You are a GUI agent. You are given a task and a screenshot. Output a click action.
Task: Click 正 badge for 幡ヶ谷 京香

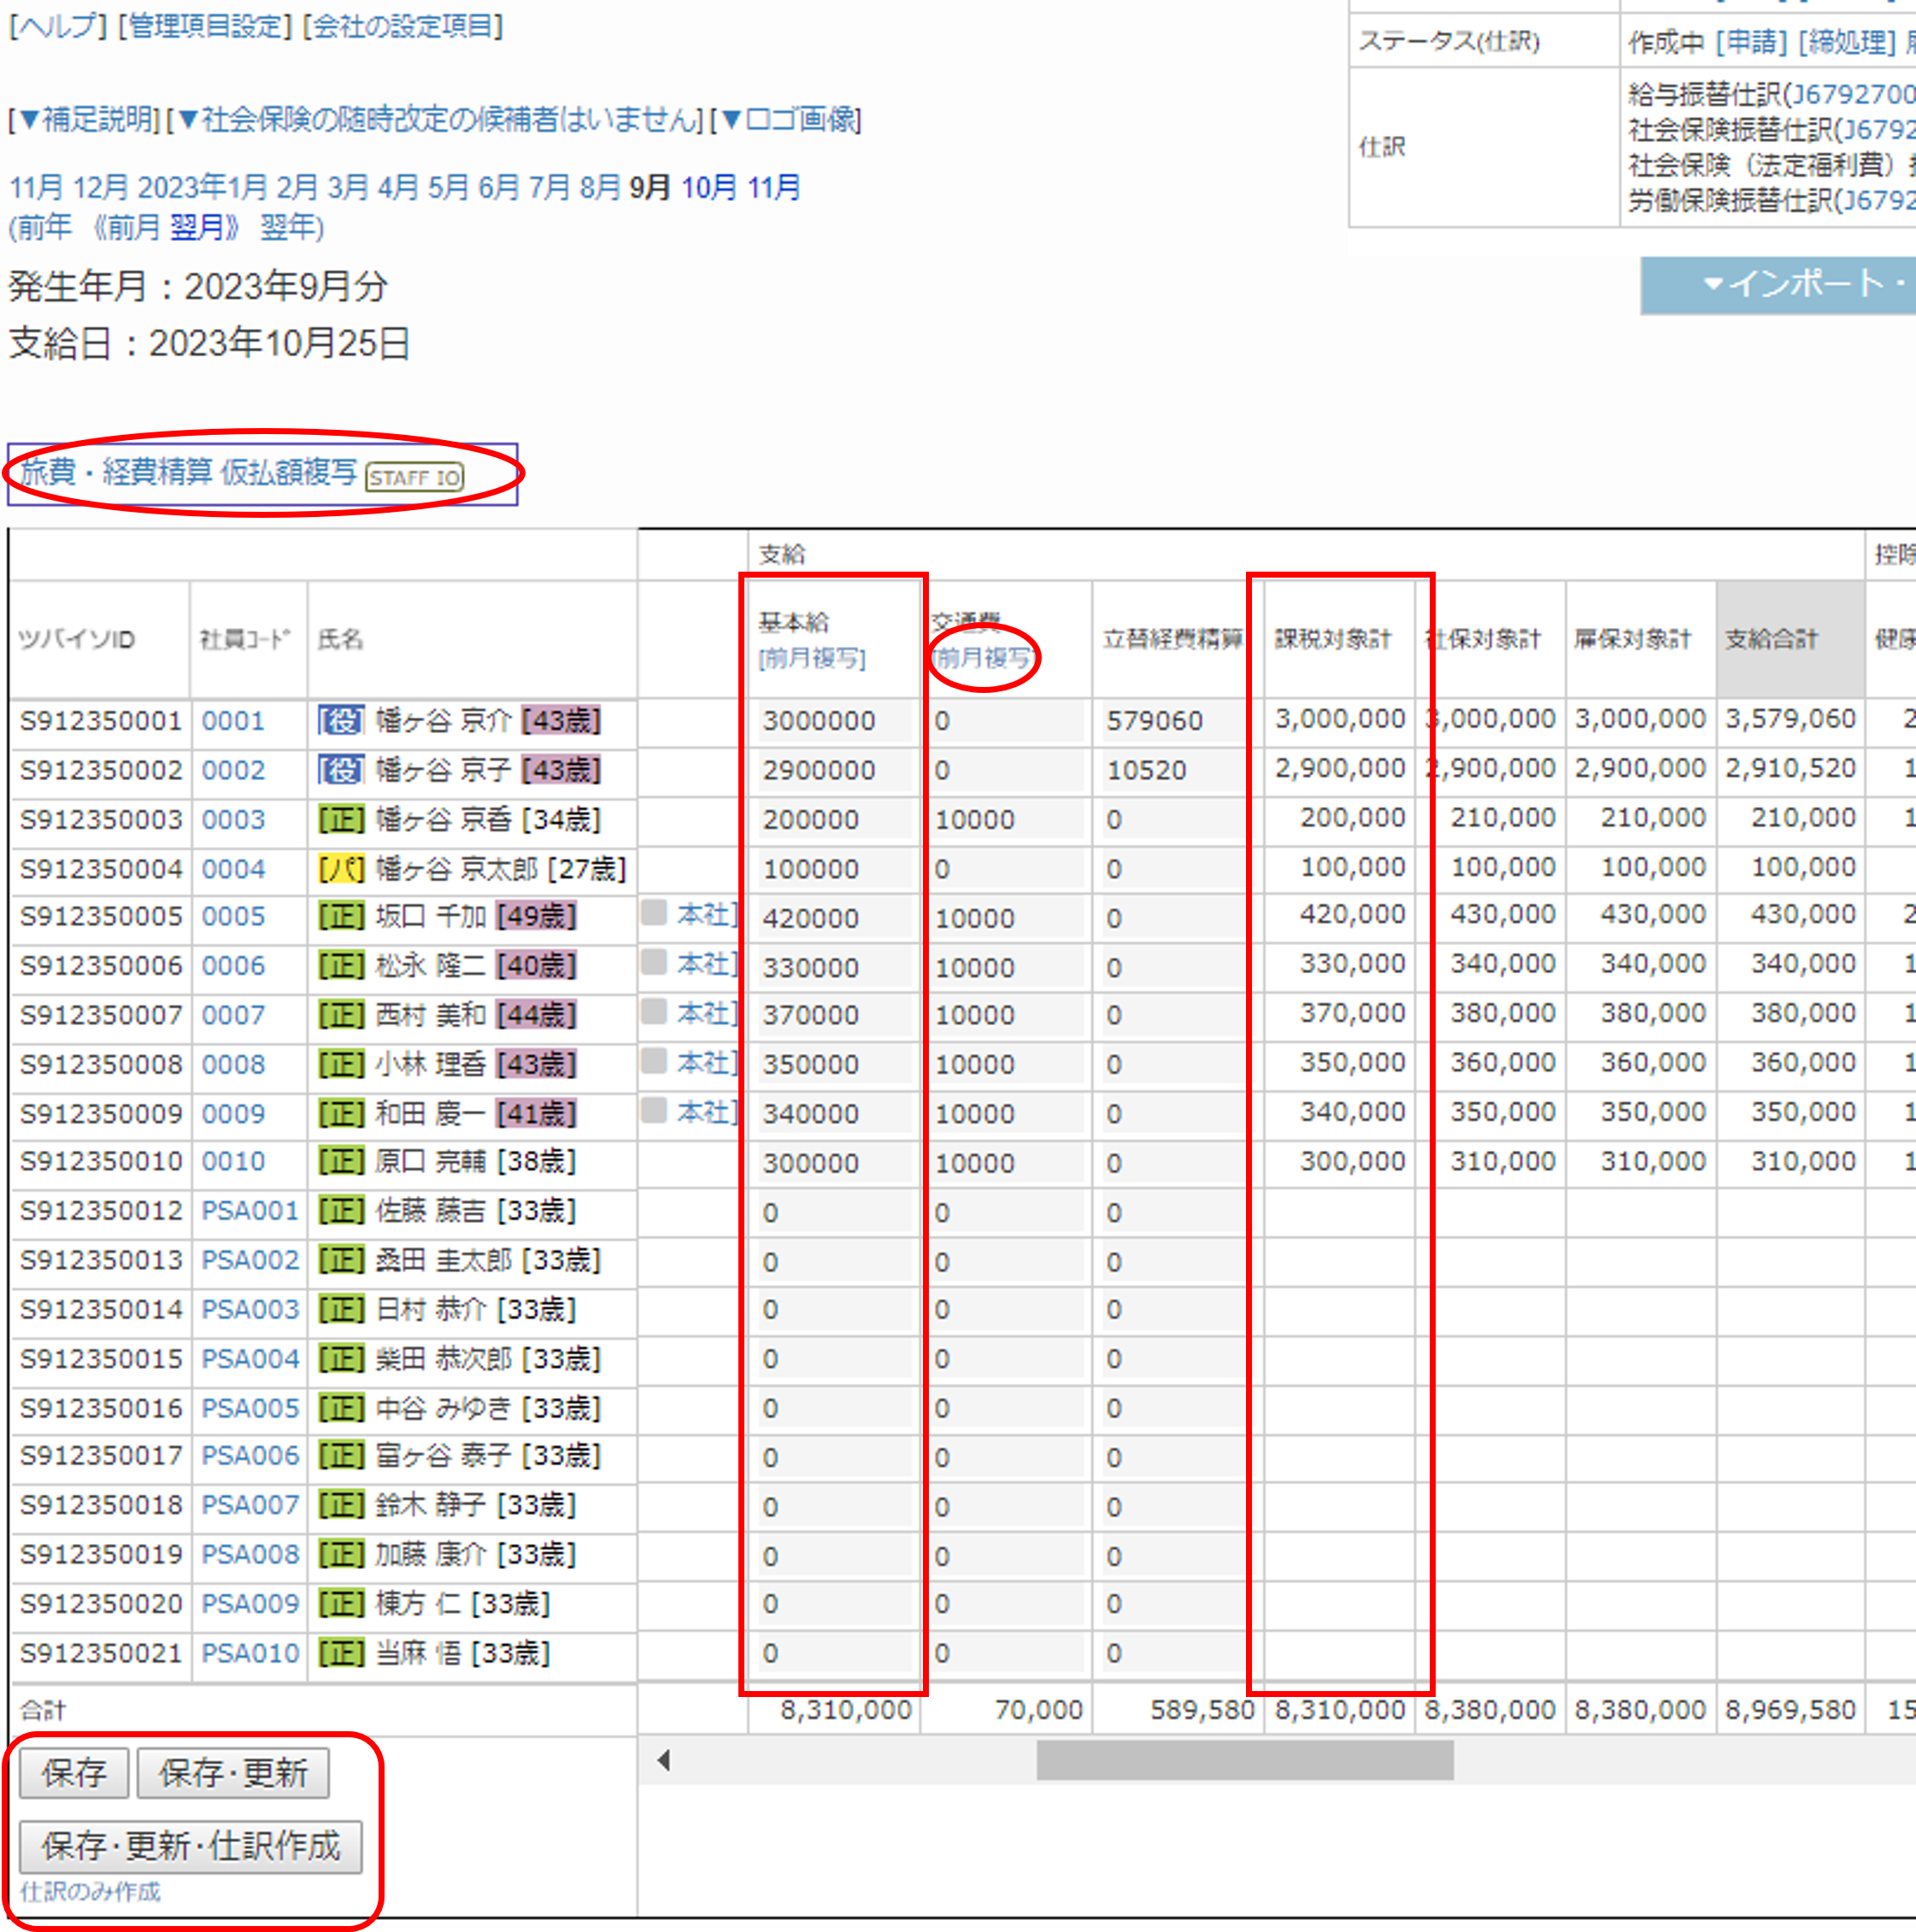[x=341, y=819]
